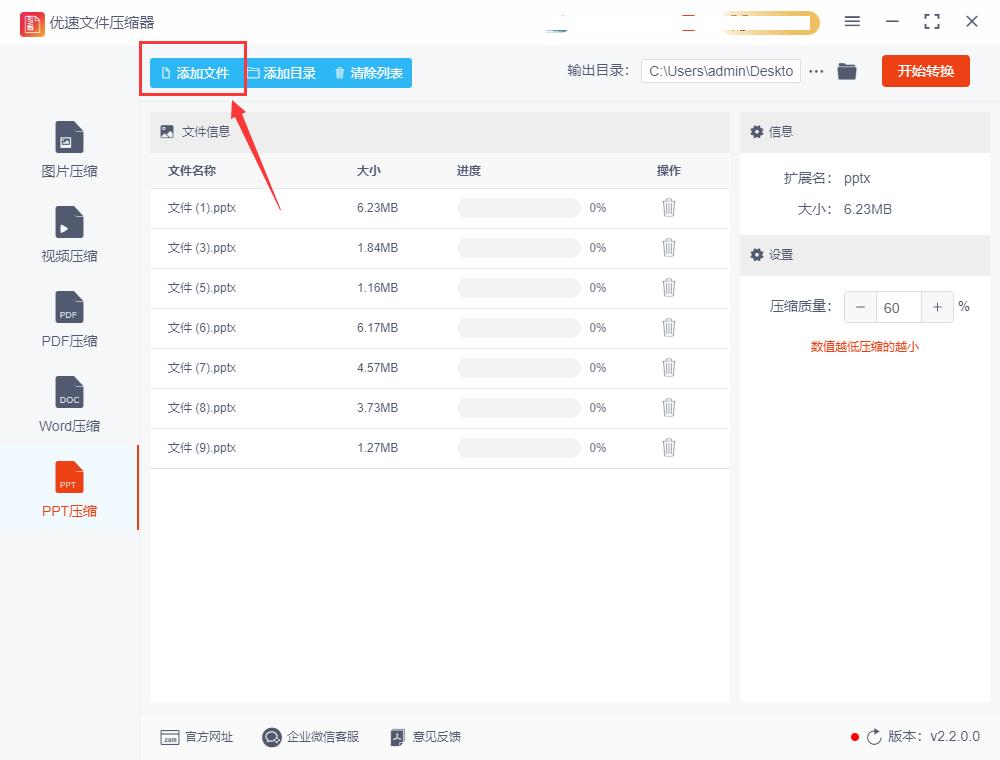
Task: Open the hamburger menu in the title bar
Action: point(852,21)
